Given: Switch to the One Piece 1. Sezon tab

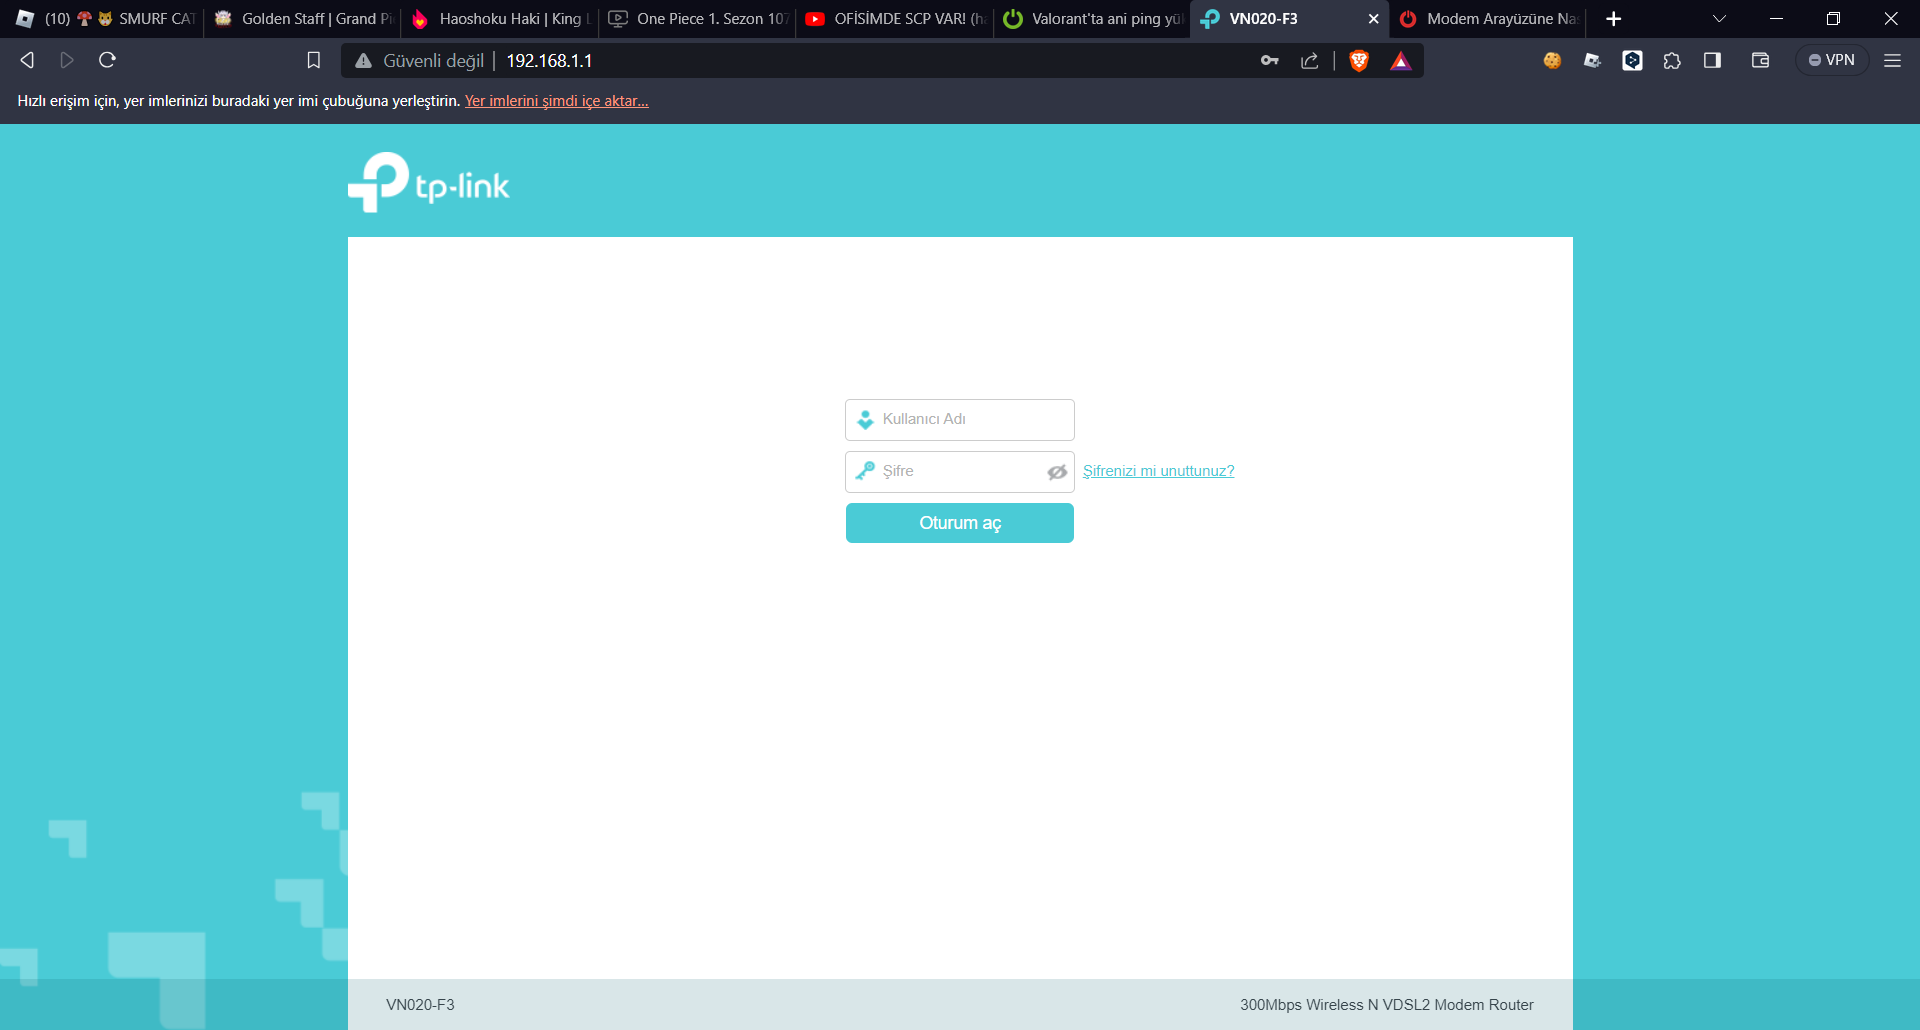Looking at the screenshot, I should pyautogui.click(x=698, y=19).
